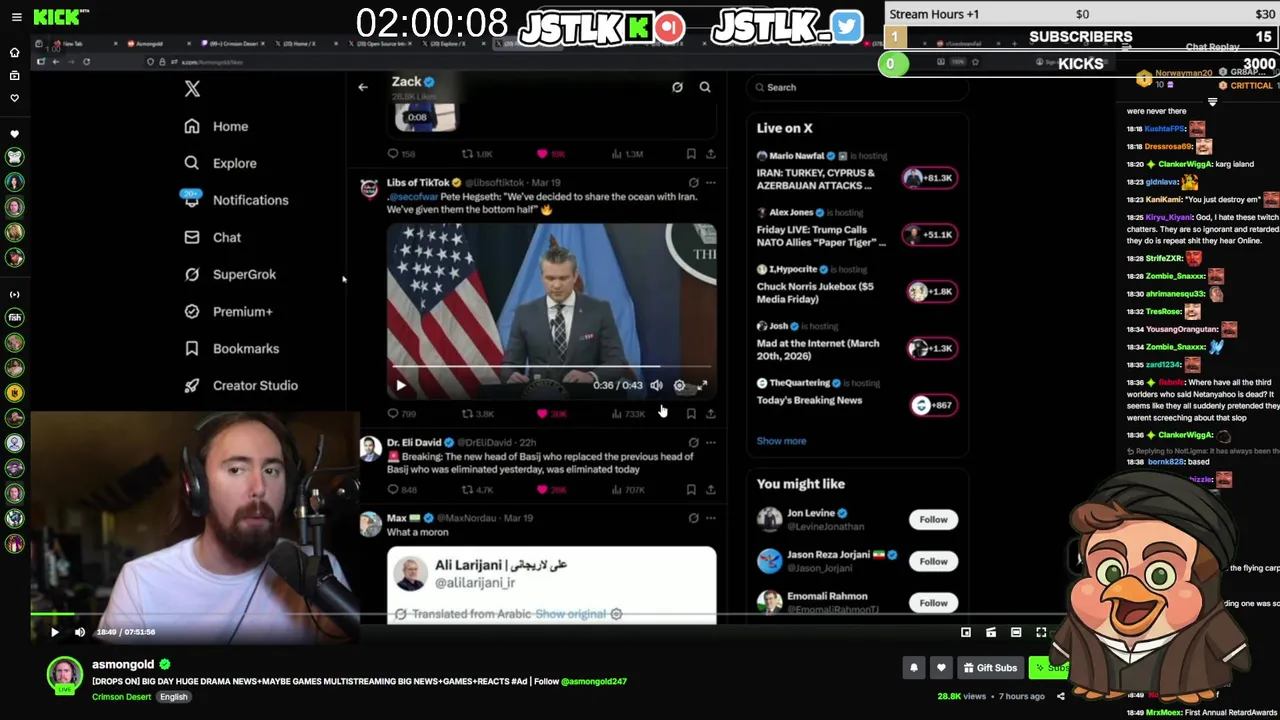Click Show original translation link

pyautogui.click(x=570, y=614)
